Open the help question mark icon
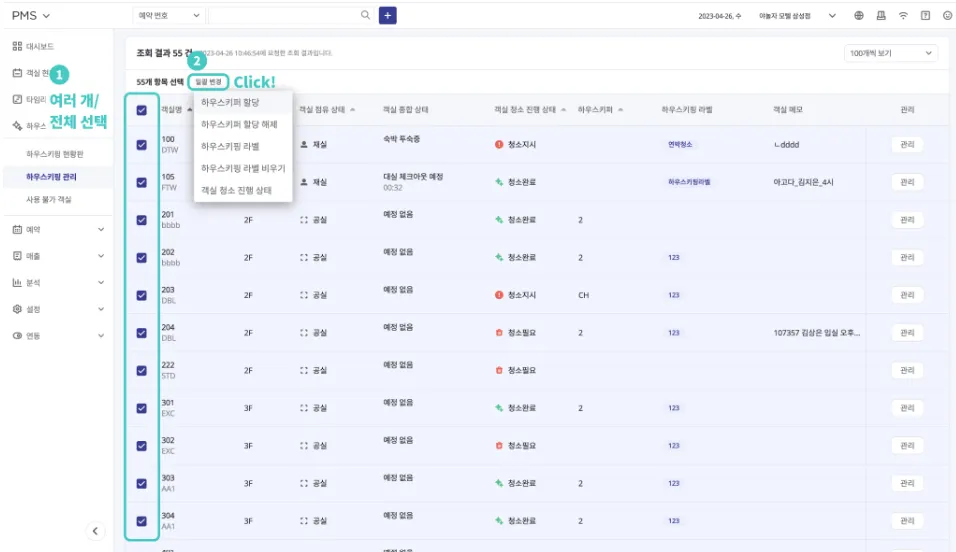This screenshot has width=956, height=552. pyautogui.click(x=925, y=16)
